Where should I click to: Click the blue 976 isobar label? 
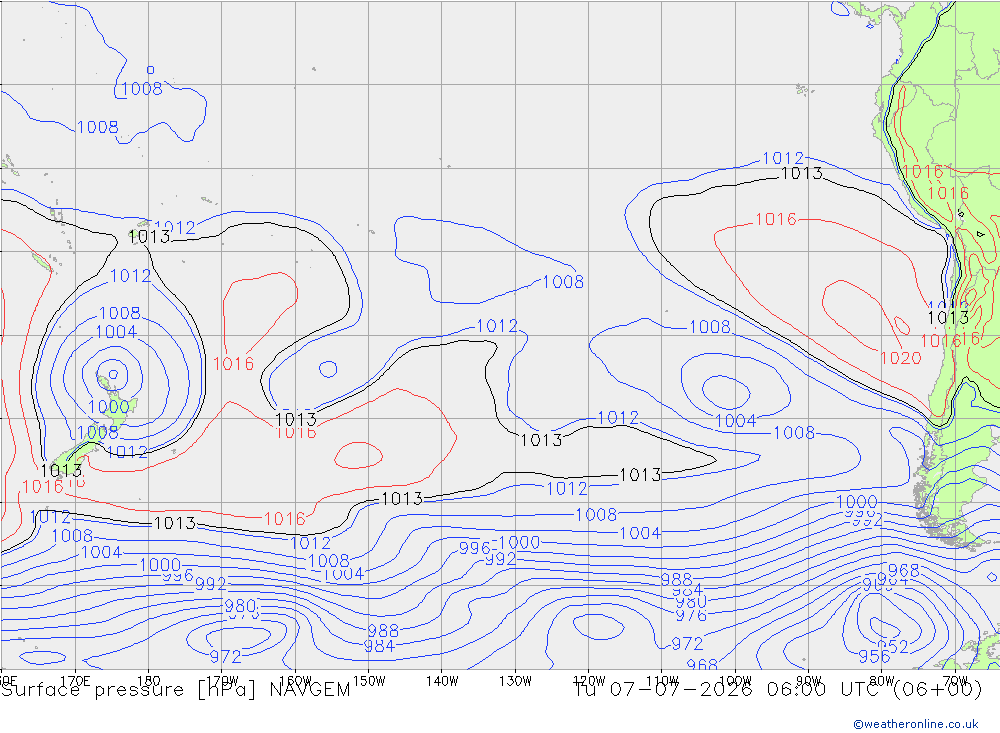pos(691,615)
